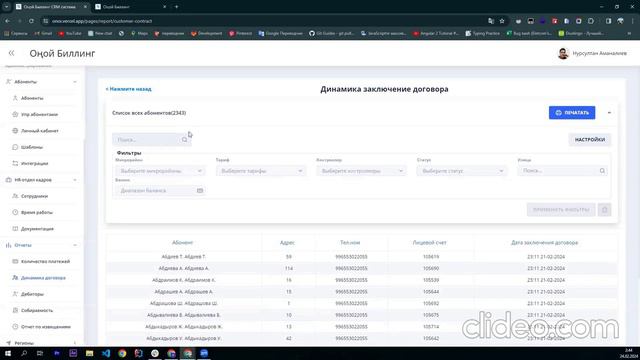Screen dimensions: 640x360
Task: Open the Zoom app in the taskbar
Action: tap(204, 353)
